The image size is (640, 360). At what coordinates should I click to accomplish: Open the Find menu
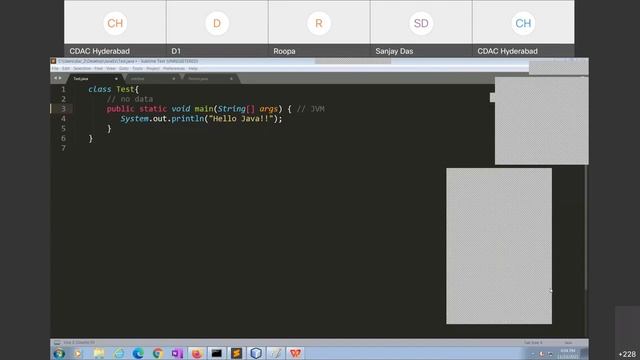(98, 69)
